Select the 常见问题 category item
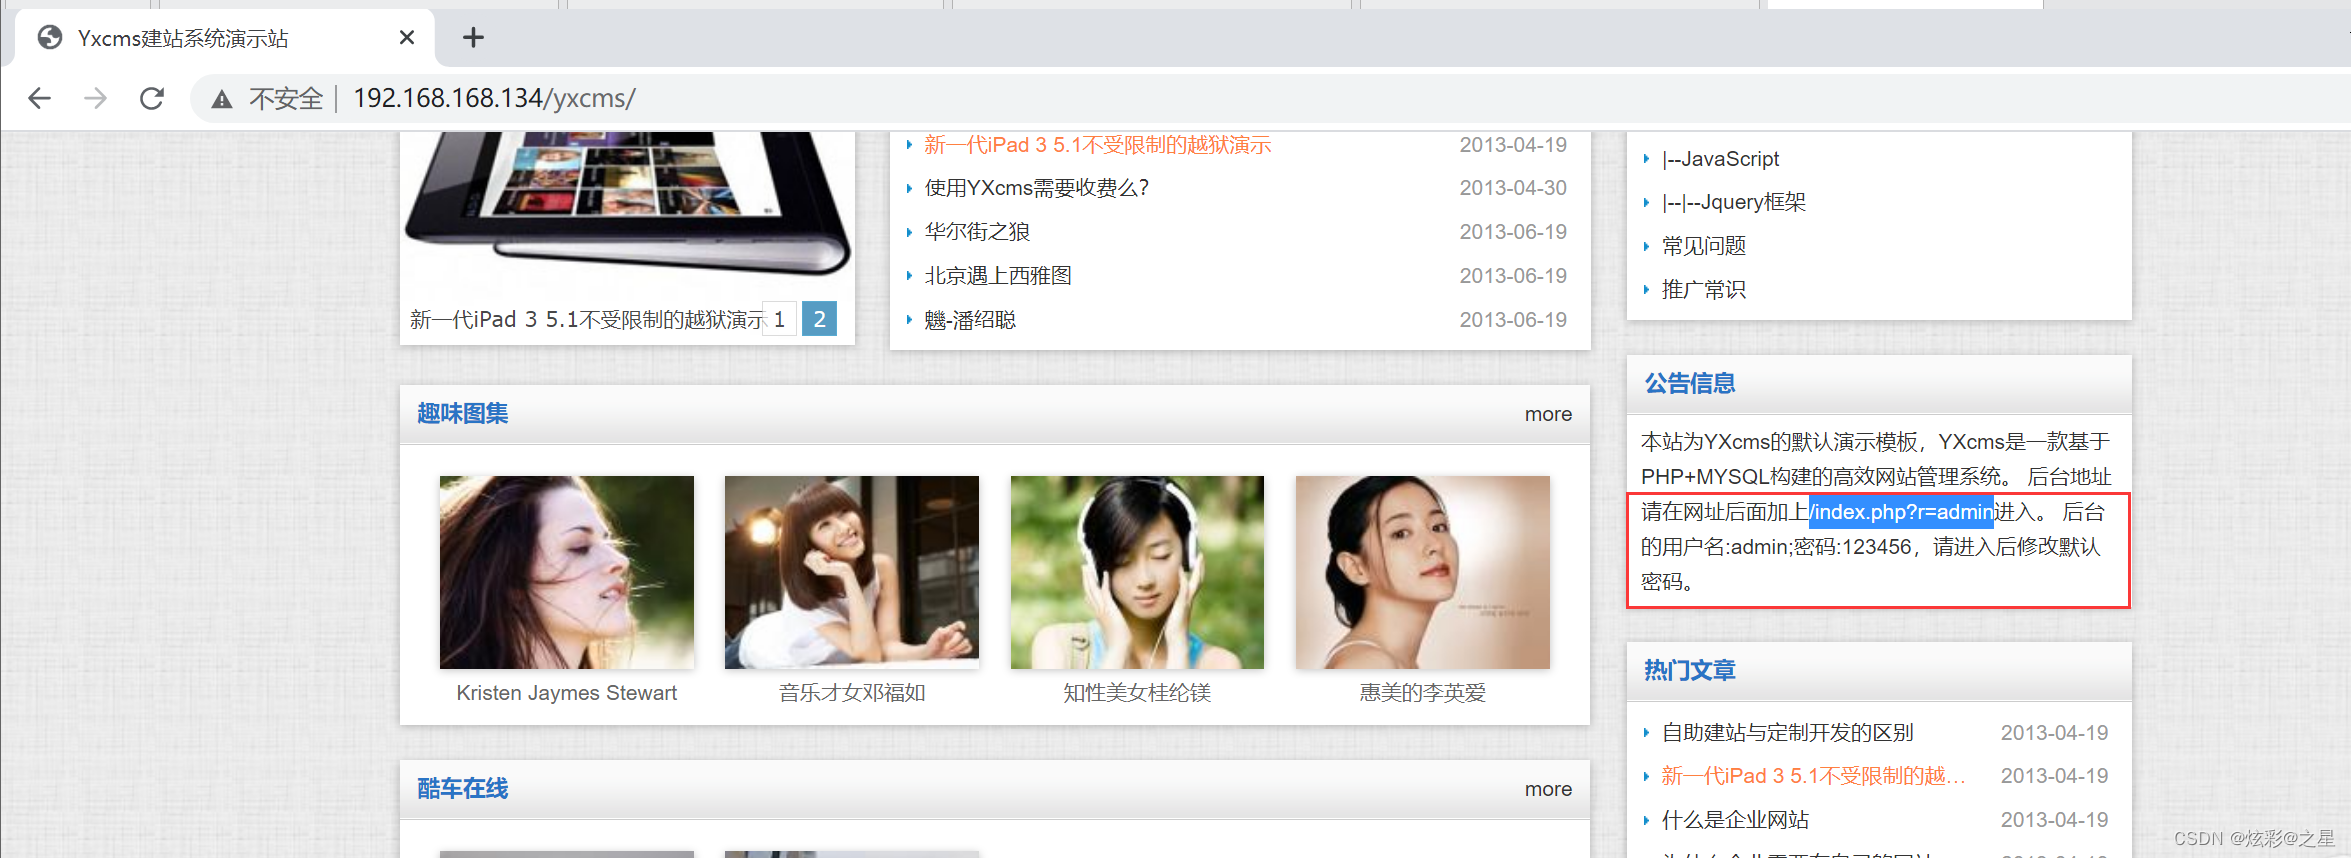2351x858 pixels. pos(1703,246)
